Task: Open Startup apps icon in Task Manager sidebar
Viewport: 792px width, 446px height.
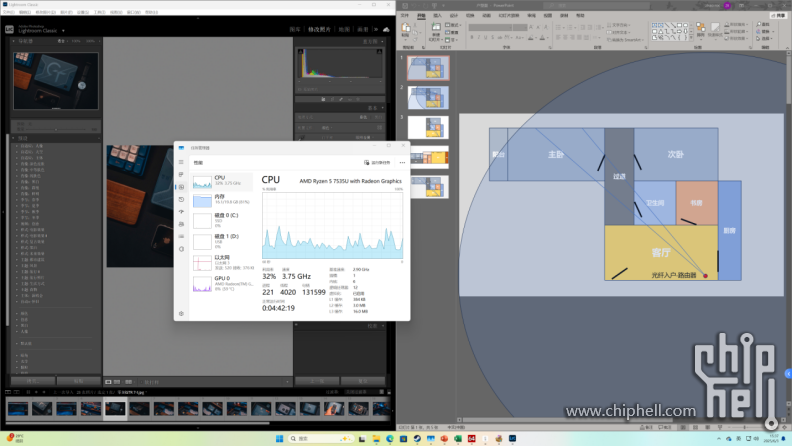Action: point(181,212)
